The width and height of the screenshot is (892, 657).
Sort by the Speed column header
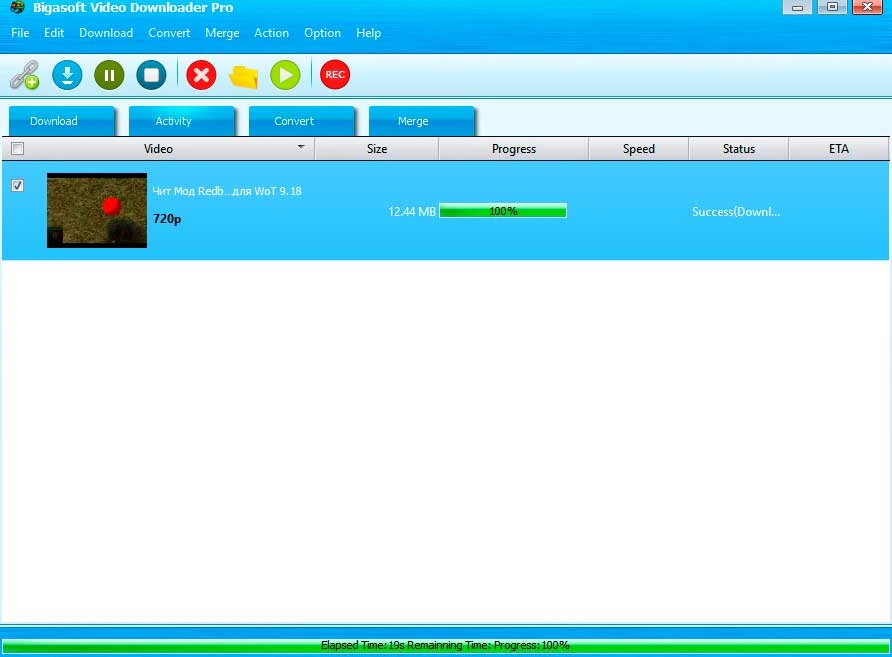tap(639, 149)
